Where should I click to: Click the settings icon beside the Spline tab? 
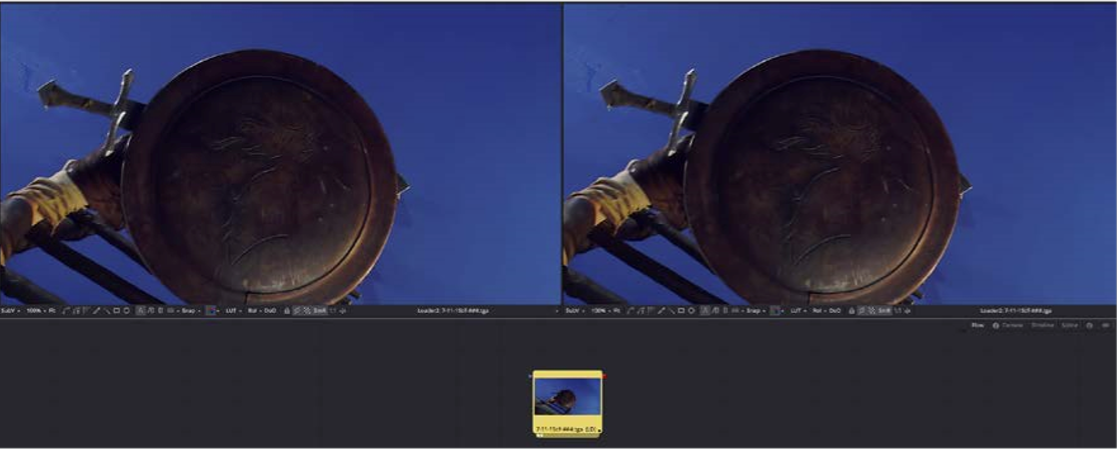tap(1090, 326)
